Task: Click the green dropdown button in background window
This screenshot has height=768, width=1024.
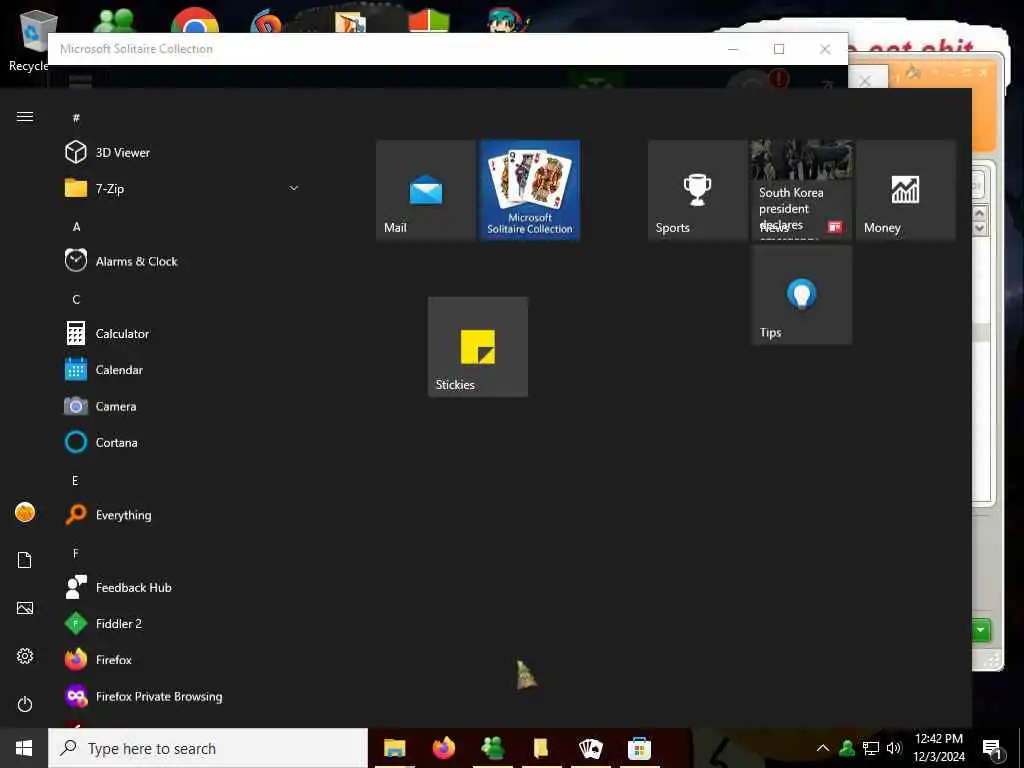Action: [981, 630]
